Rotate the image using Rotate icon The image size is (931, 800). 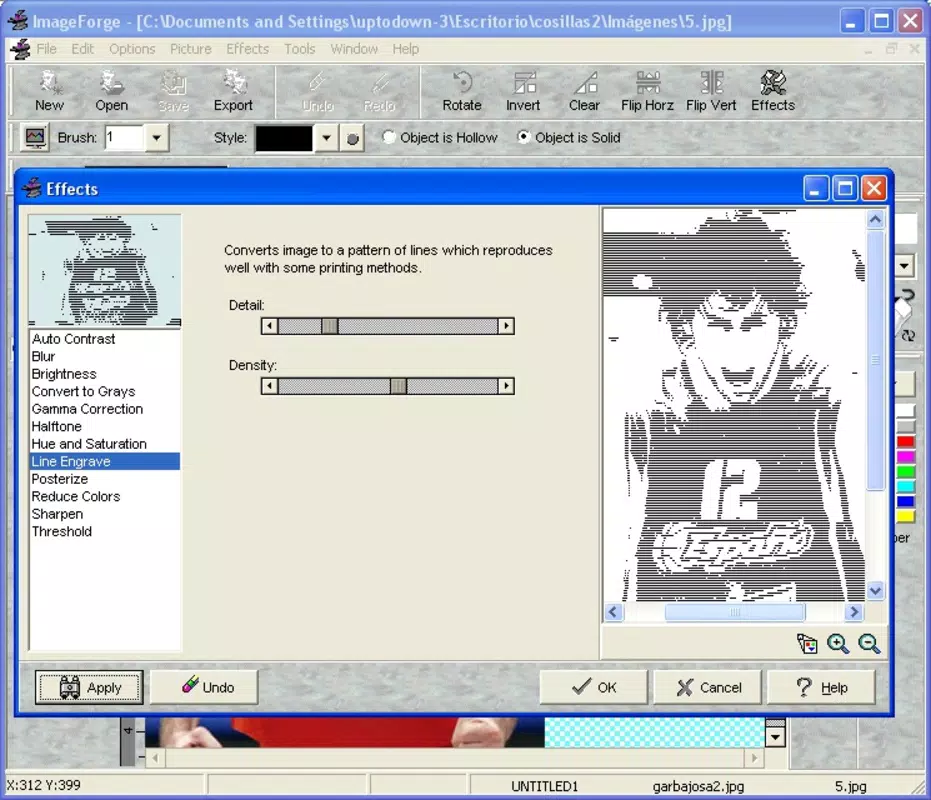coord(462,91)
